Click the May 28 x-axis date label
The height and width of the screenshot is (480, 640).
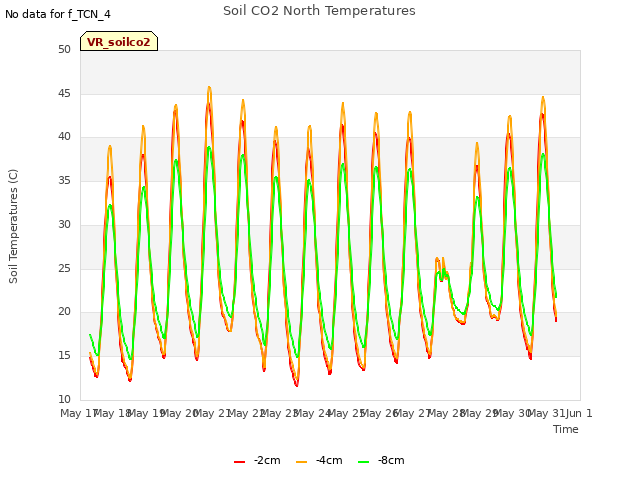coord(446,413)
